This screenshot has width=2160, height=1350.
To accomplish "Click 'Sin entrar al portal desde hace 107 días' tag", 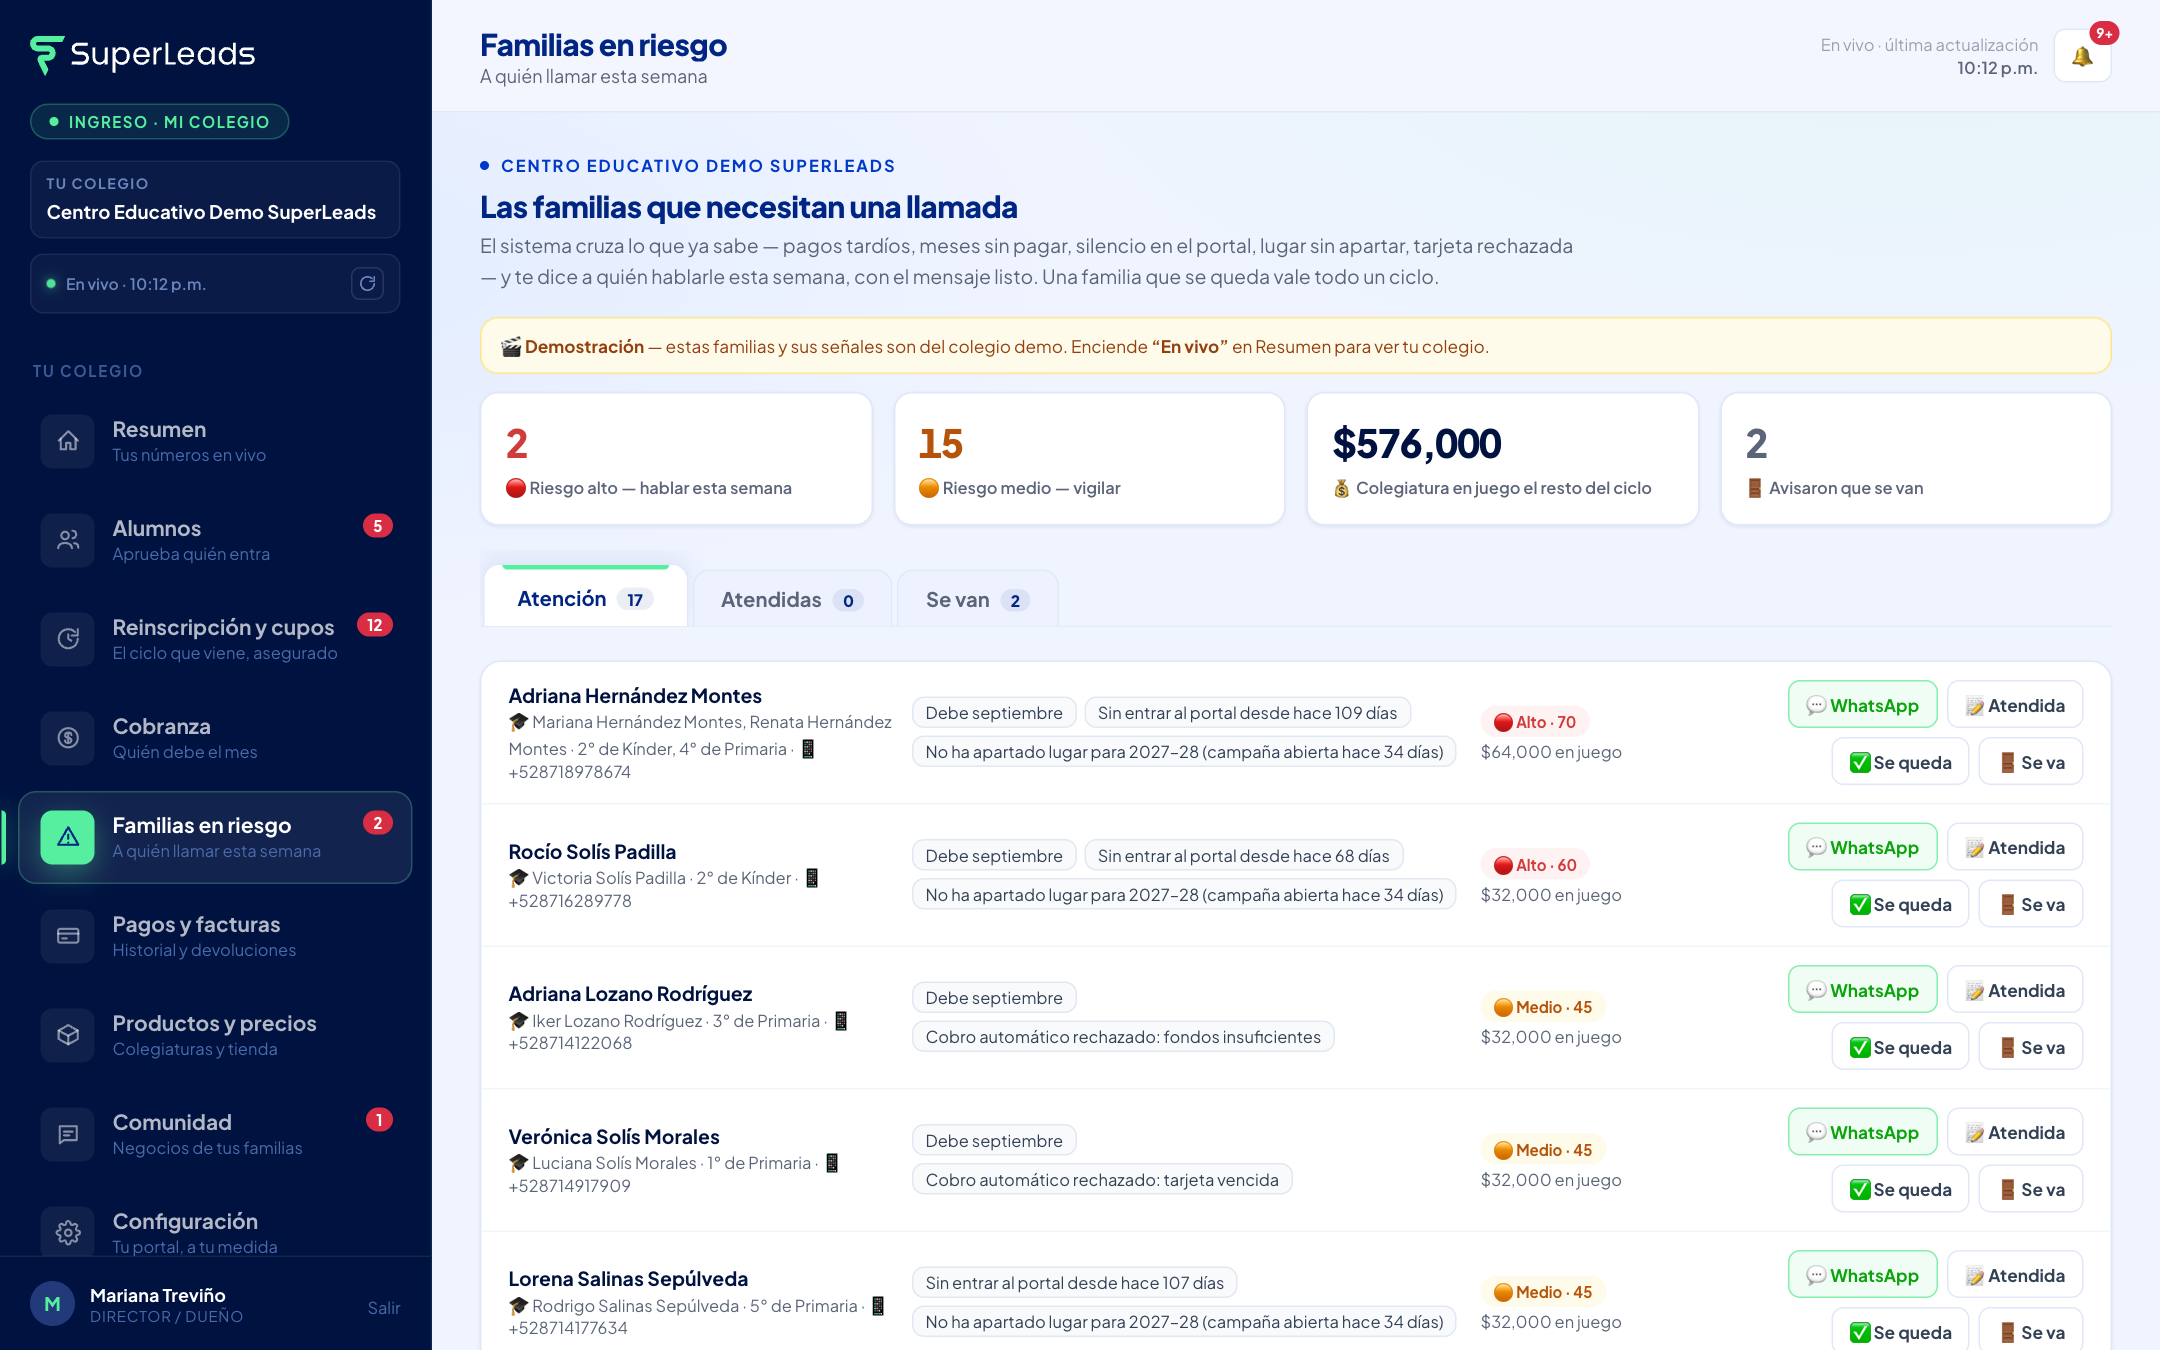I will click(x=1074, y=1283).
